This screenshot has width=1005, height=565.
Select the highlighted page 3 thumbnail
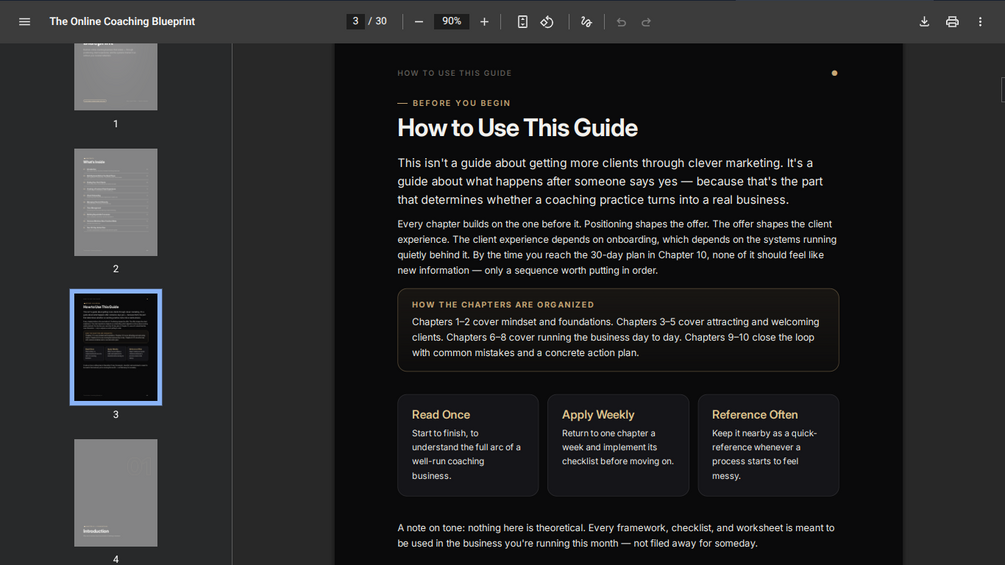pos(115,347)
